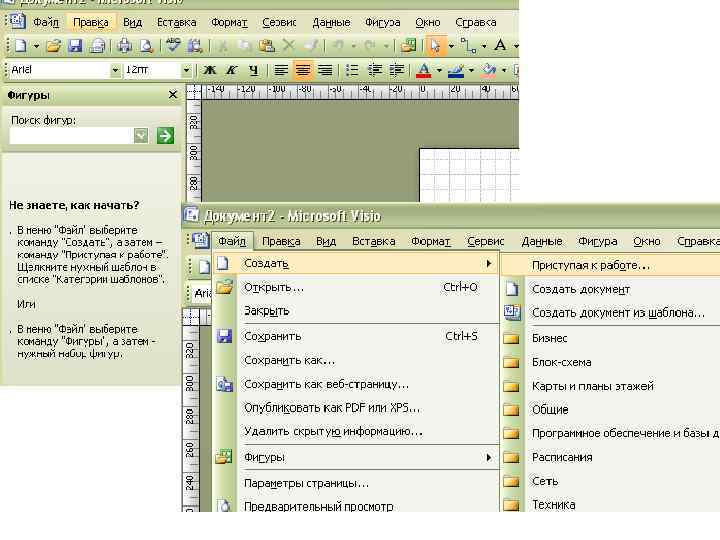Click the Print icon in the background window toolbar

coord(124,45)
